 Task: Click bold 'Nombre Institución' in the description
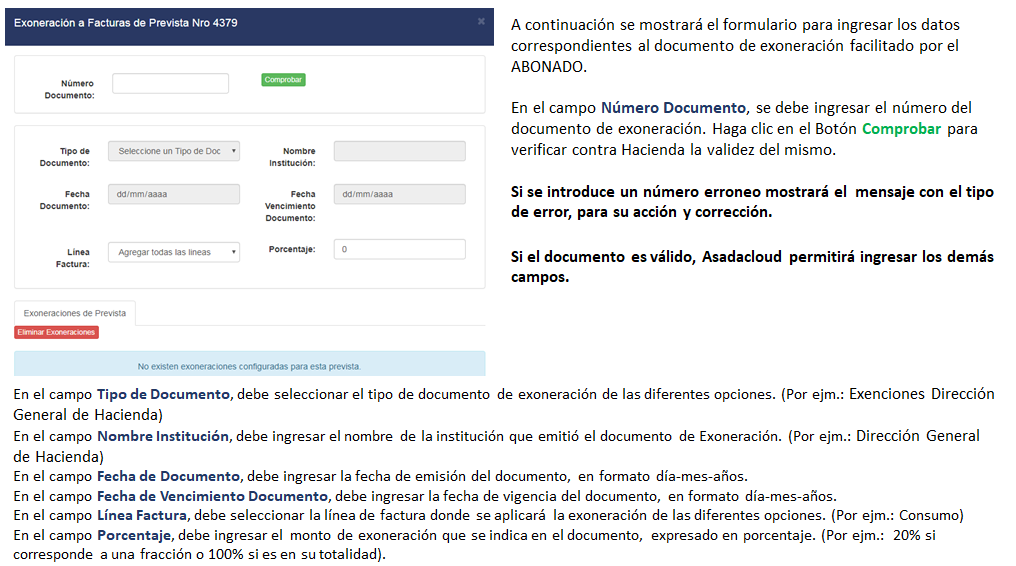click(163, 436)
